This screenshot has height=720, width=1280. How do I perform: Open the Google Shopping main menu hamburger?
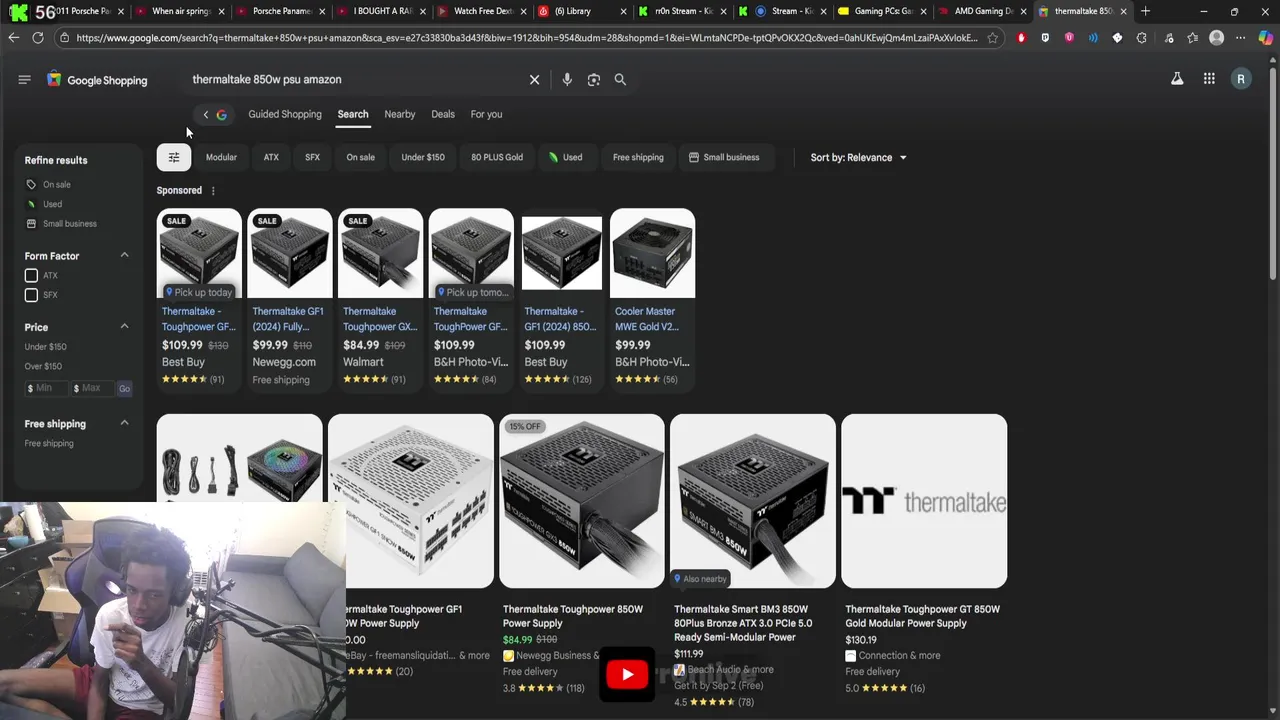point(24,79)
